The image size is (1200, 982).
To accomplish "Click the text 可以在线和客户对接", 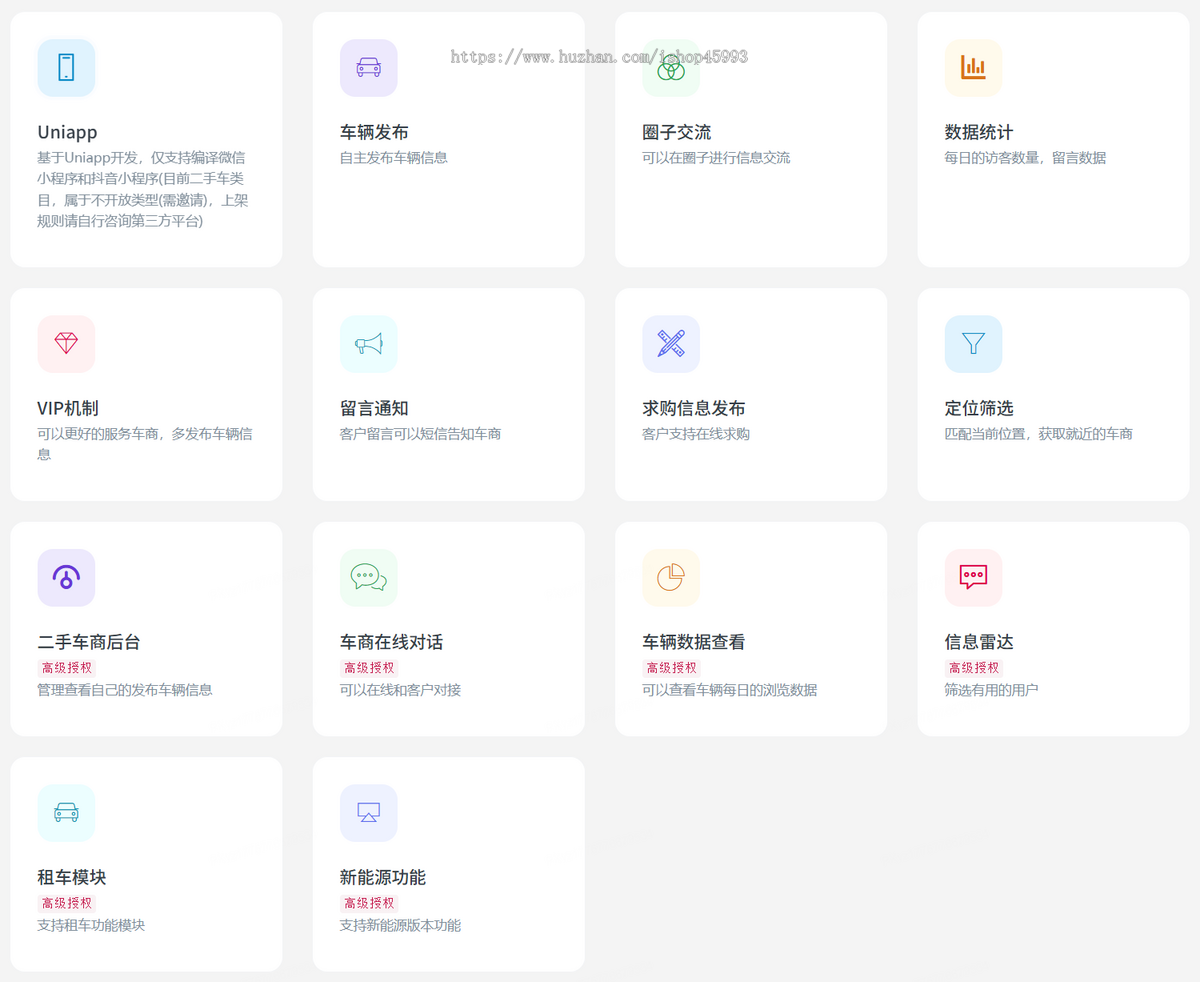I will pyautogui.click(x=400, y=689).
